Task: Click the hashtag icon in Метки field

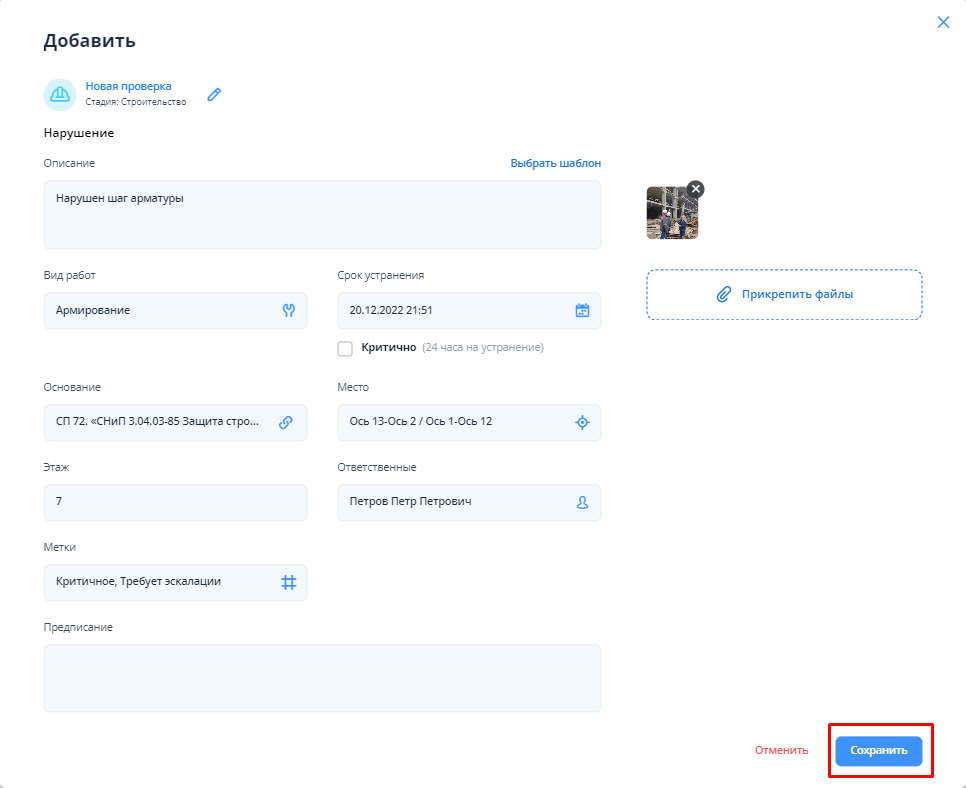Action: pos(288,582)
